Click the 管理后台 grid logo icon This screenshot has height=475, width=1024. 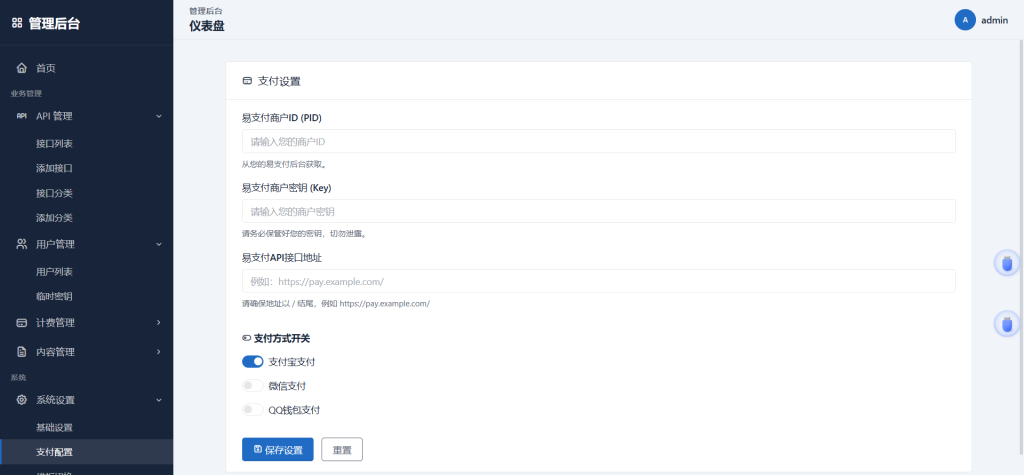17,24
